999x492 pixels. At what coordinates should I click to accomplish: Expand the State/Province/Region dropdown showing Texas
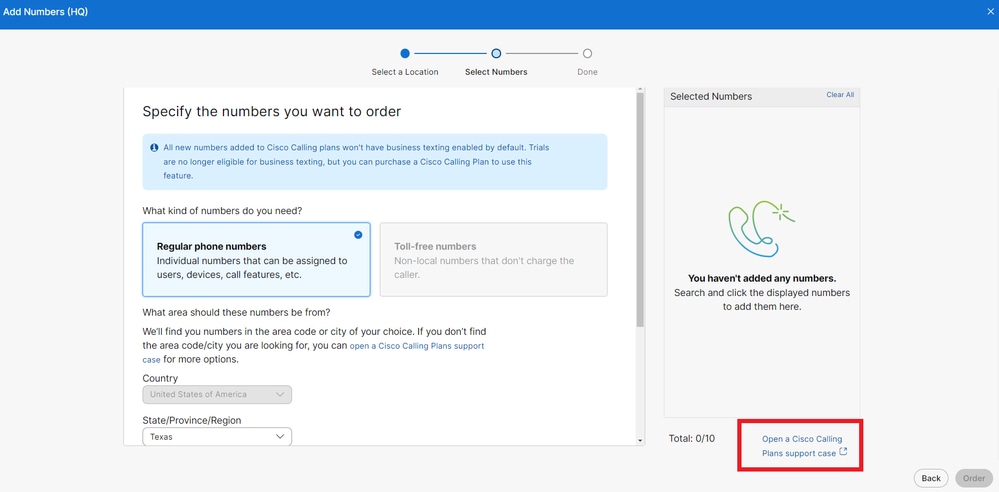coord(217,437)
